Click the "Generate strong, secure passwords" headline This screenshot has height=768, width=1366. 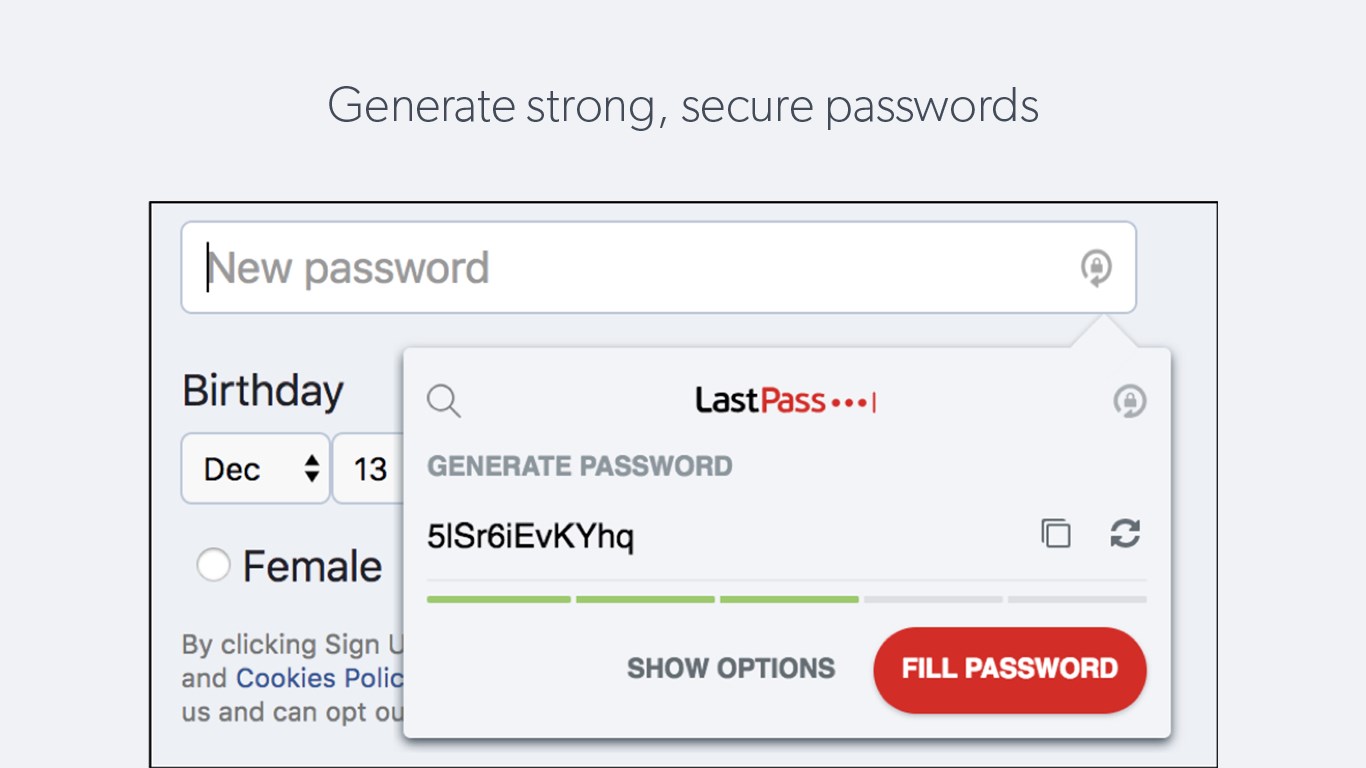click(x=683, y=105)
